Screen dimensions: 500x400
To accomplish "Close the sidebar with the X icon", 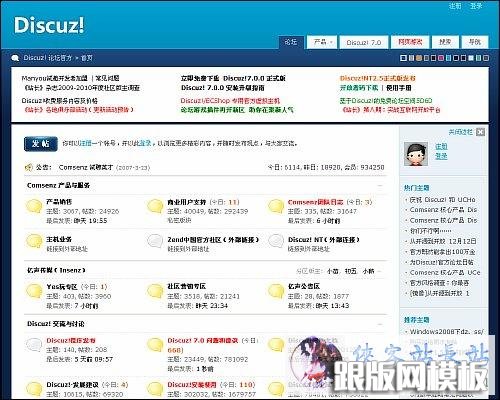I will [x=480, y=132].
